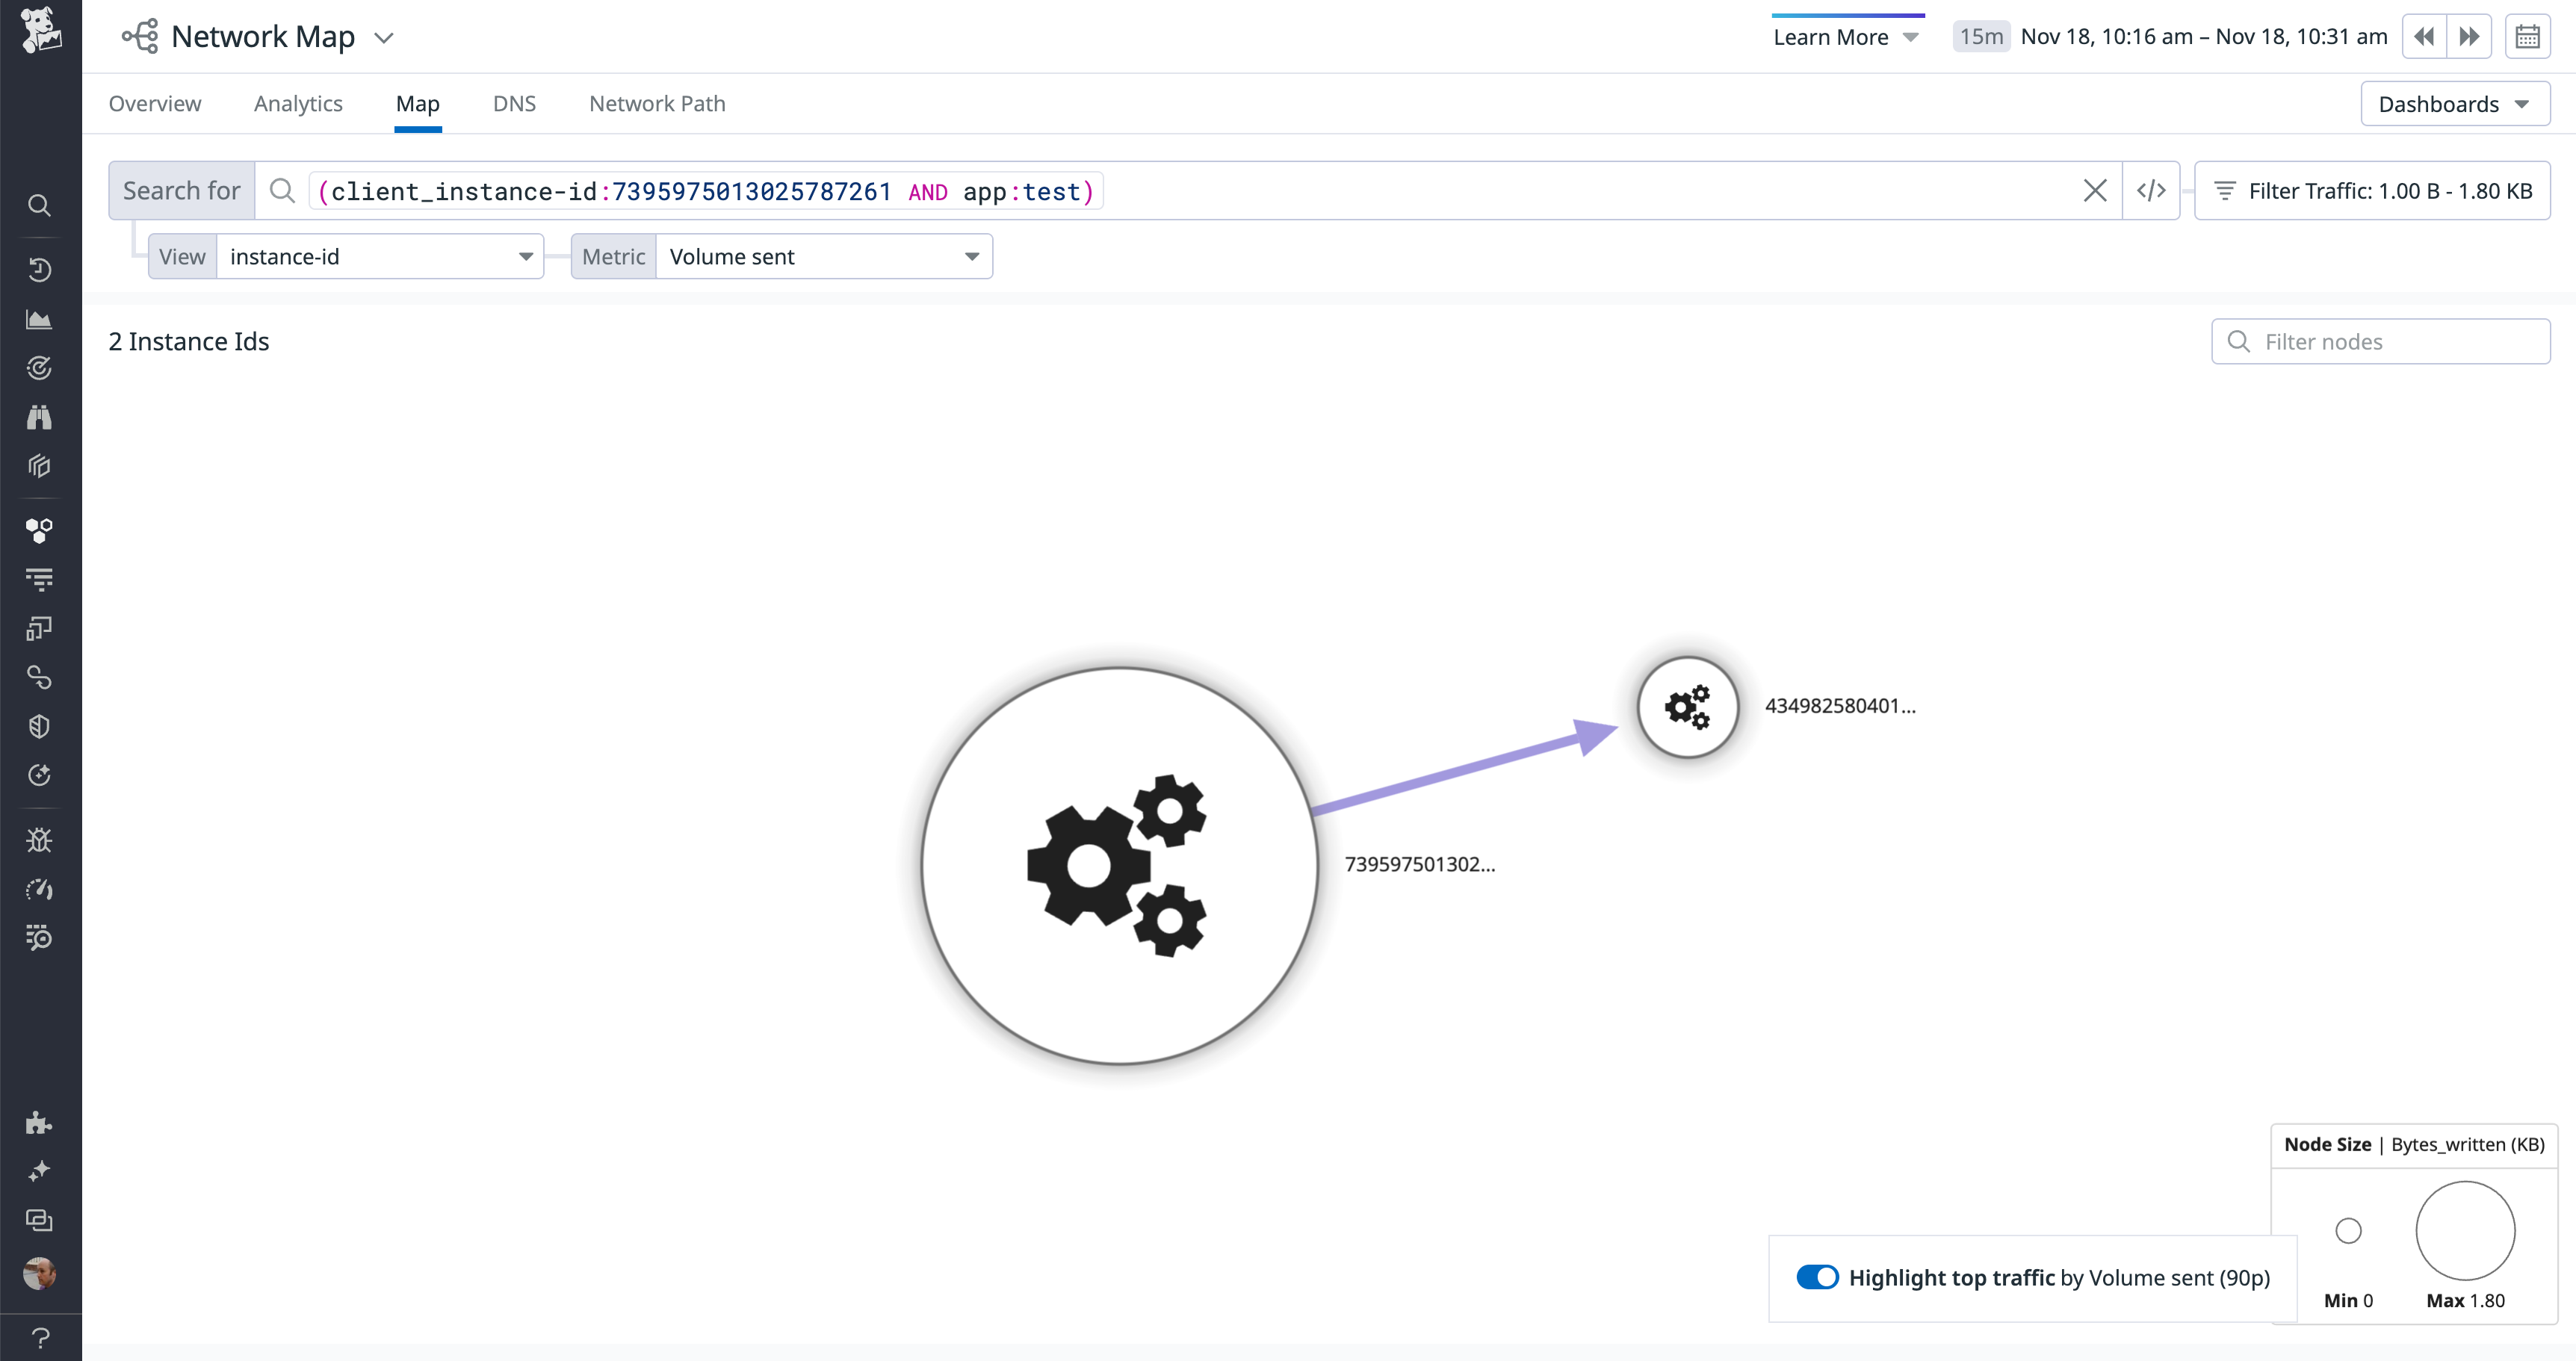Viewport: 2576px width, 1361px height.
Task: Open Bits AI via the sparkles icon
Action: (x=40, y=1170)
